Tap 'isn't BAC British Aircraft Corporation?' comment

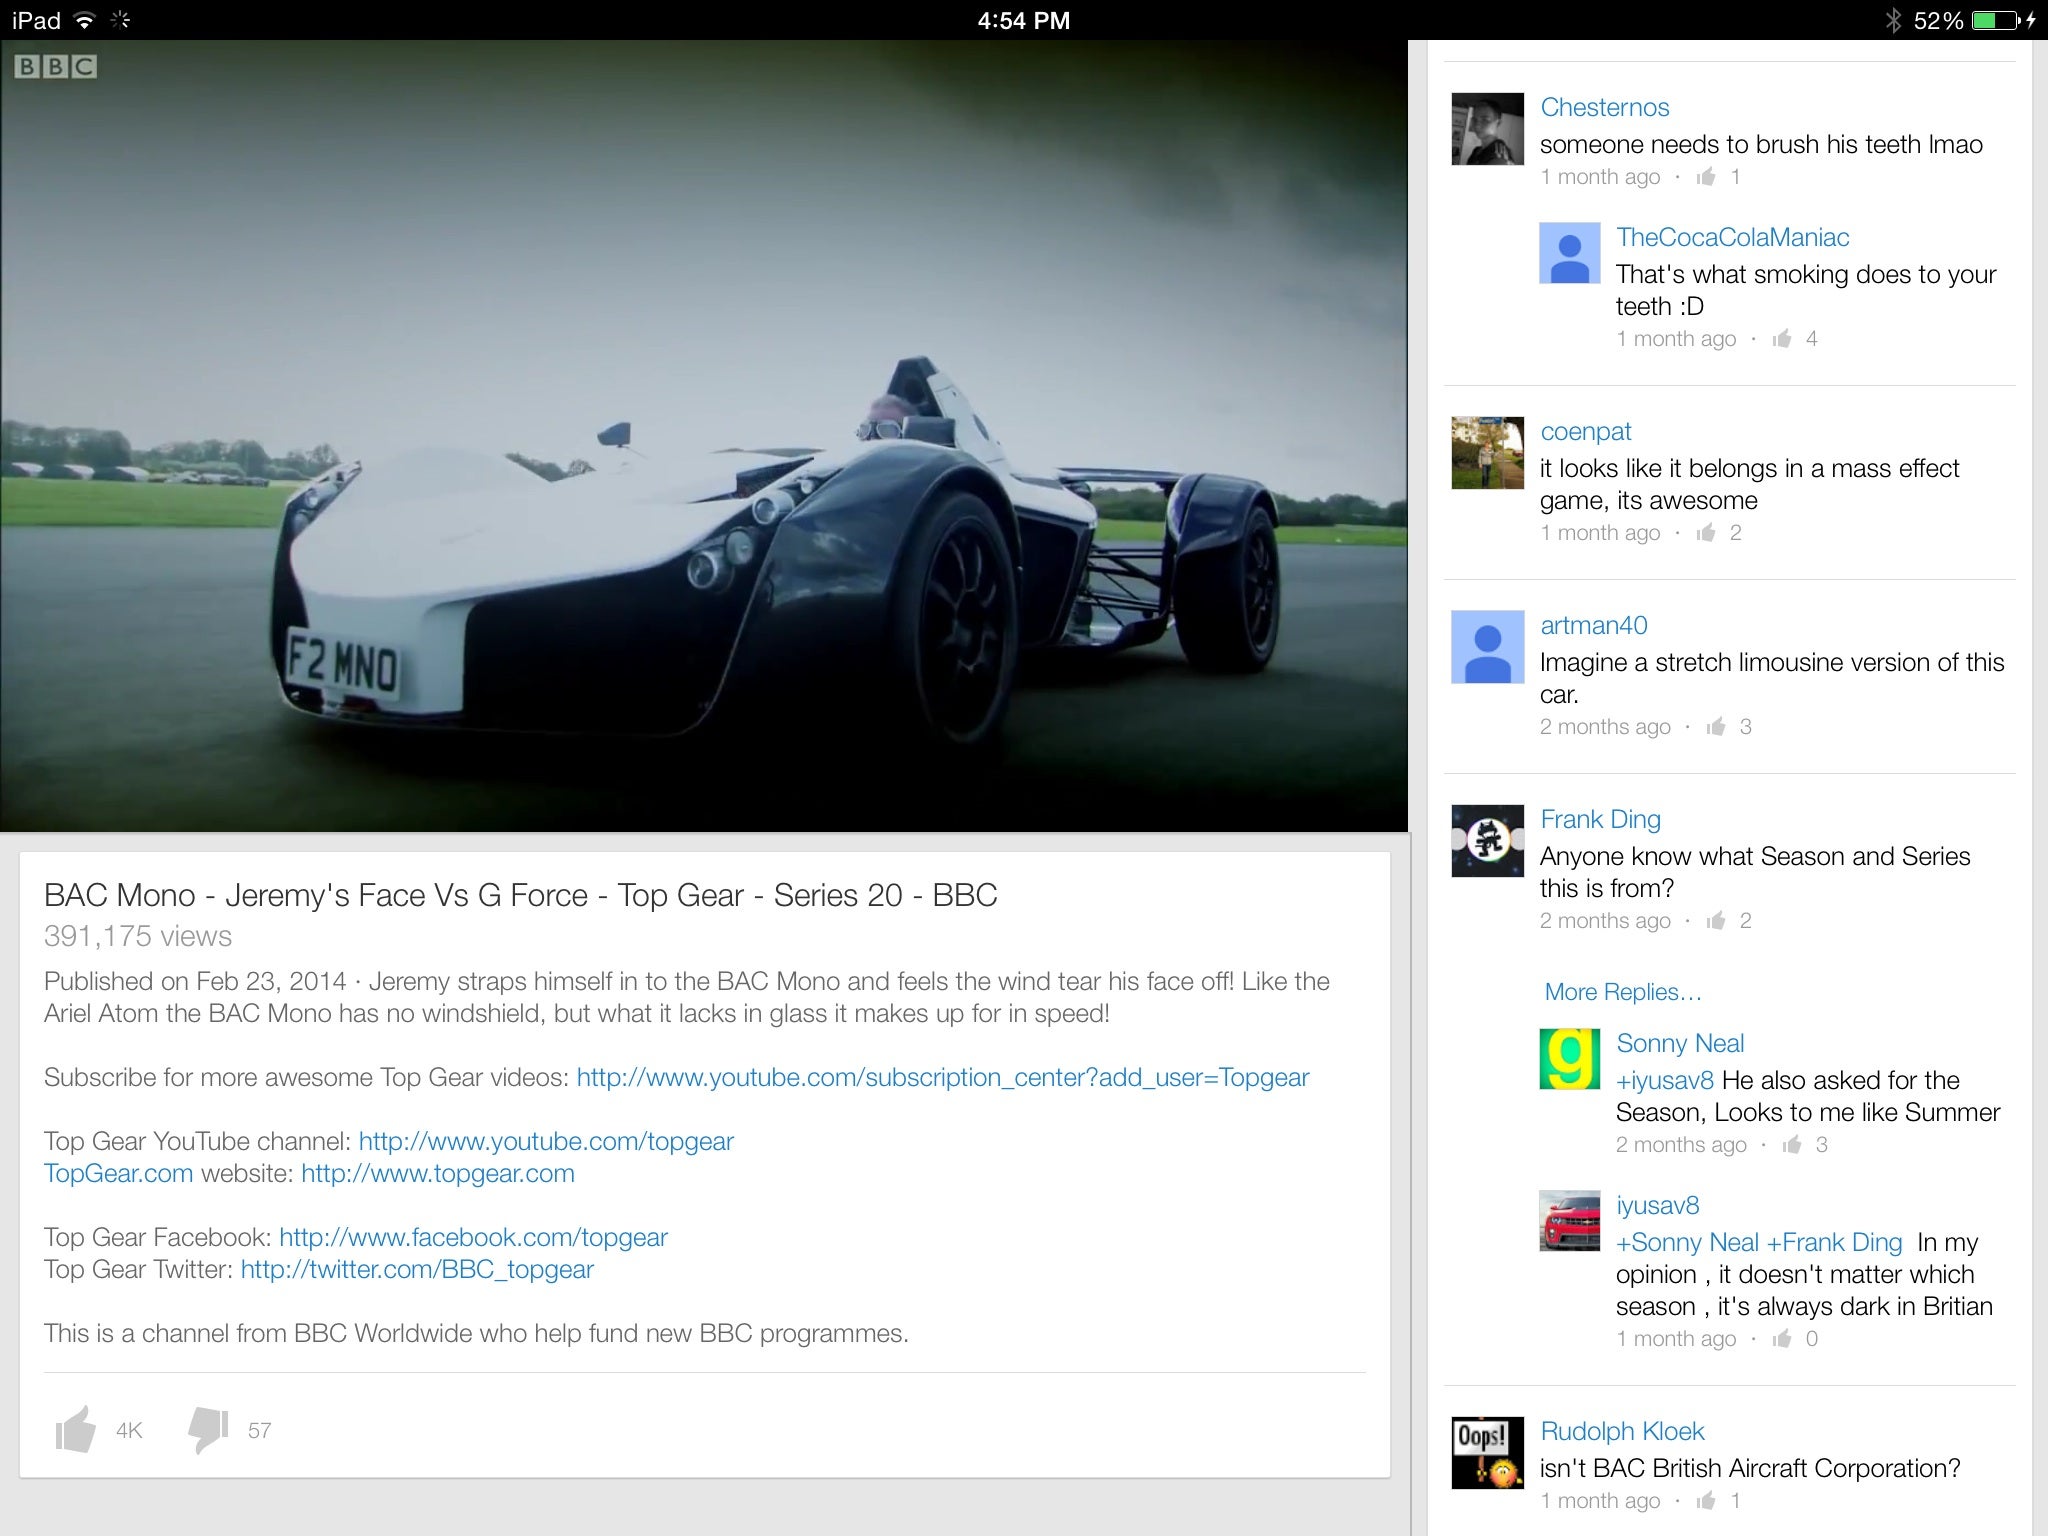click(x=1750, y=1468)
